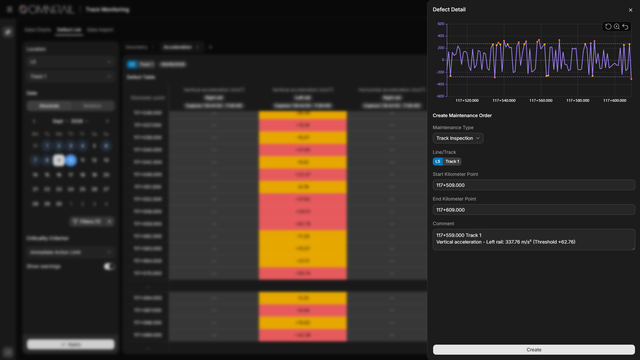Click the 117+520.000 axis label
Viewport: 640px width, 360px height.
coord(467,100)
